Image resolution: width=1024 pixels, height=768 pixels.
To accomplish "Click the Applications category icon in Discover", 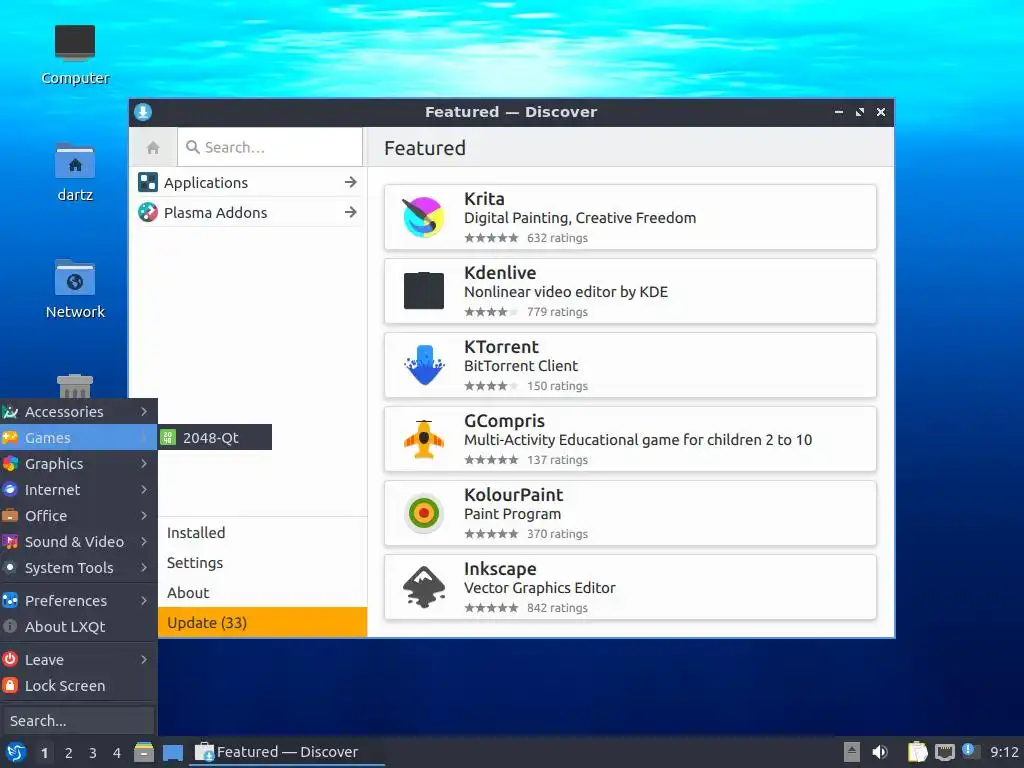I will 148,182.
